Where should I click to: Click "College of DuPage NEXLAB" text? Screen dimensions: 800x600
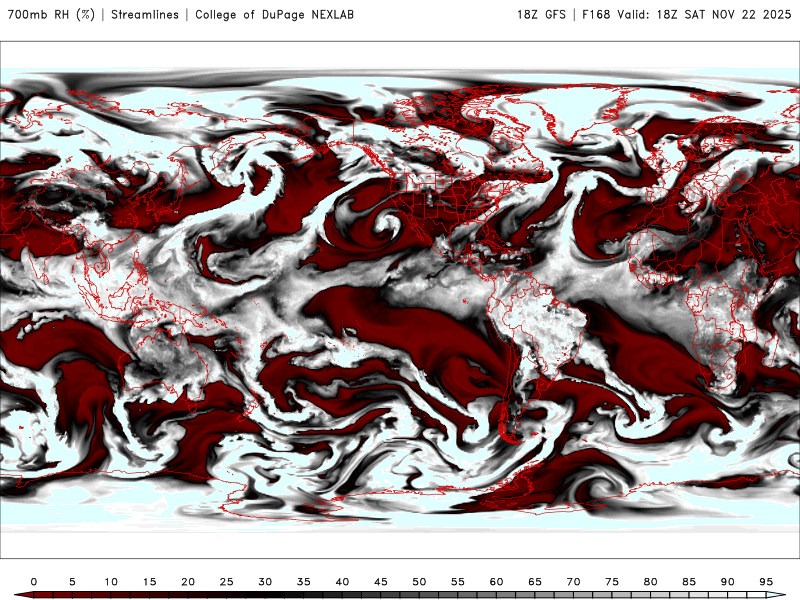coord(274,15)
